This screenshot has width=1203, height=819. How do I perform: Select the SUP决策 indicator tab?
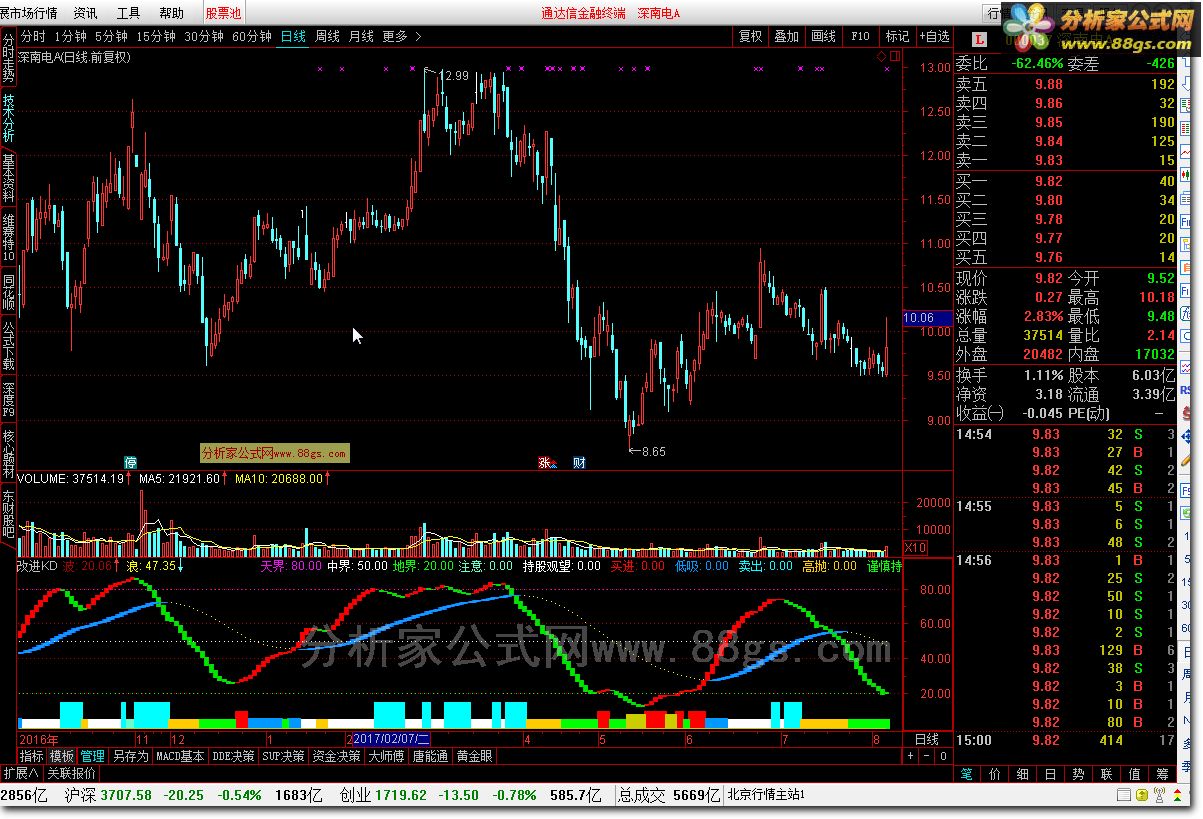click(284, 756)
